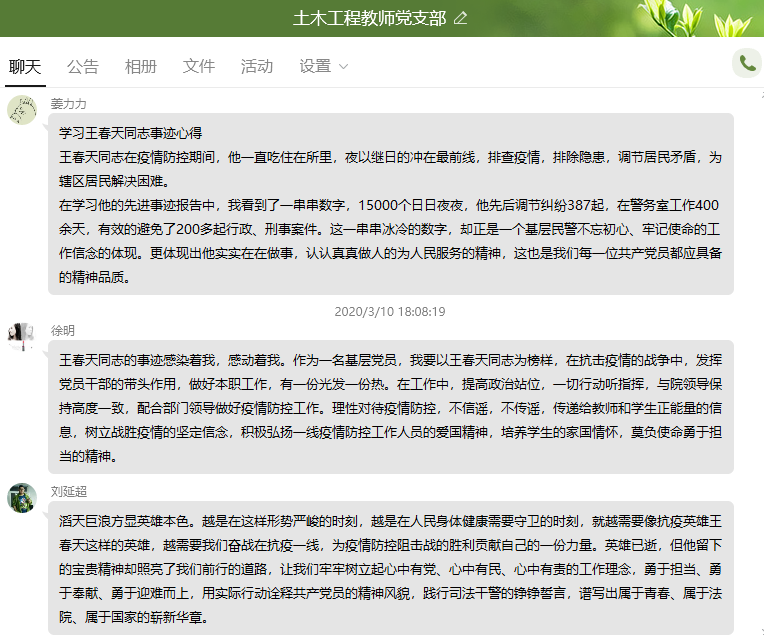Open 刘延超's avatar profile
Screen dimensions: 764x639
[x=22, y=498]
